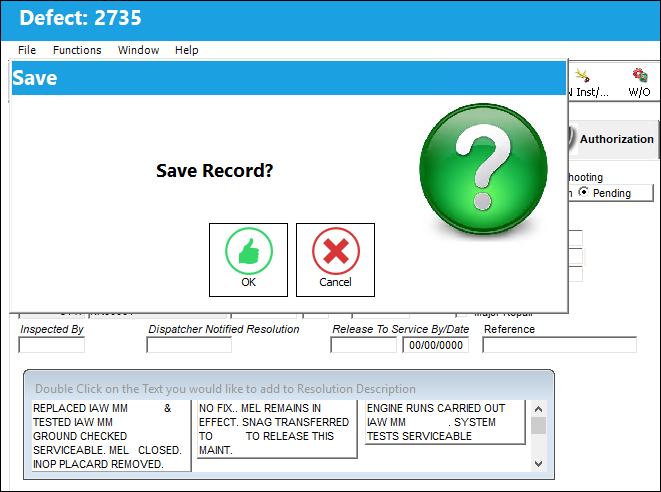Select the Pending radio button
This screenshot has width=661, height=492.
pyautogui.click(x=583, y=192)
